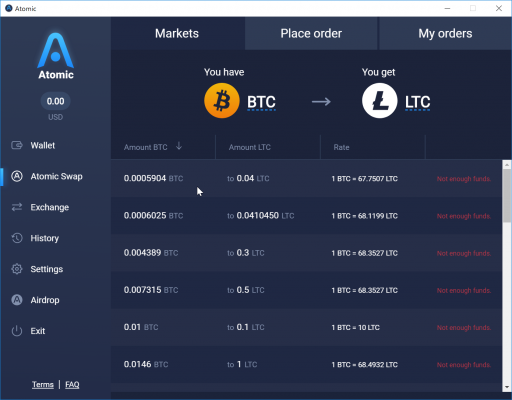Select the 0.004389 BTC order row
The height and width of the screenshot is (400, 512).
tap(306, 253)
